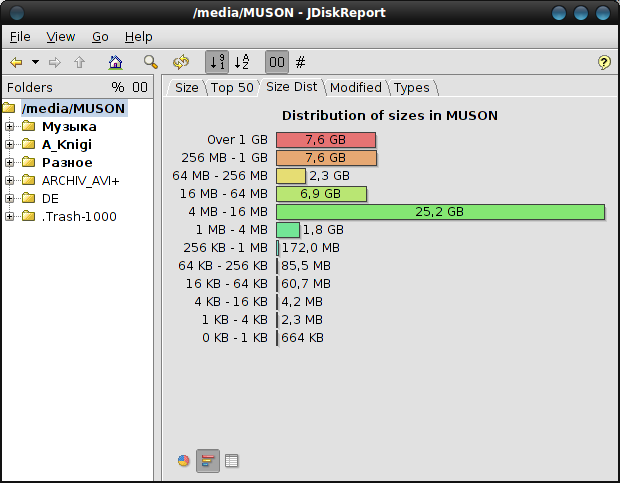Toggle sort alphabetically A-Z button
620x483 pixels.
[242, 62]
